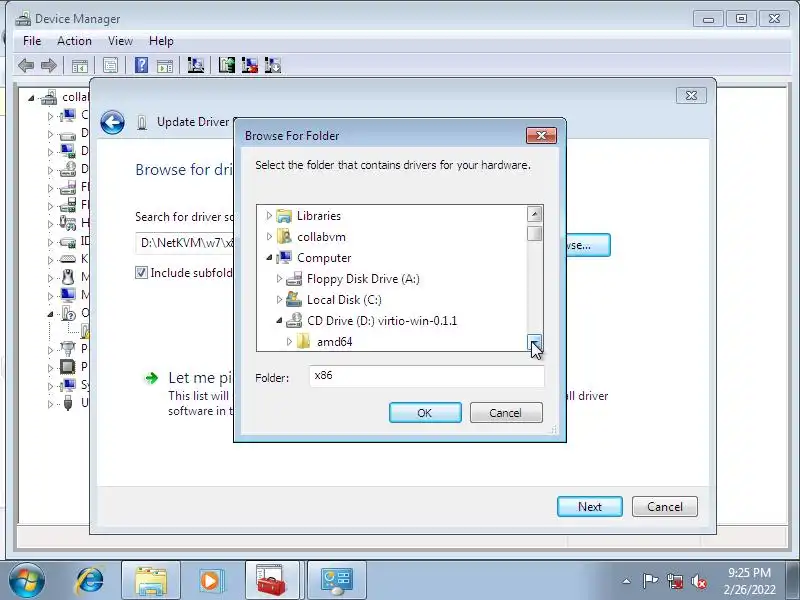The height and width of the screenshot is (600, 800).
Task: Open the File menu
Action: point(32,41)
